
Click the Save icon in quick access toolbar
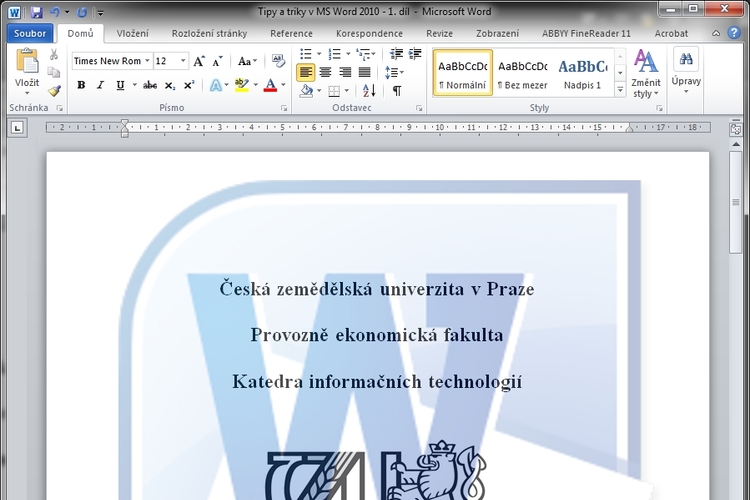(x=37, y=12)
